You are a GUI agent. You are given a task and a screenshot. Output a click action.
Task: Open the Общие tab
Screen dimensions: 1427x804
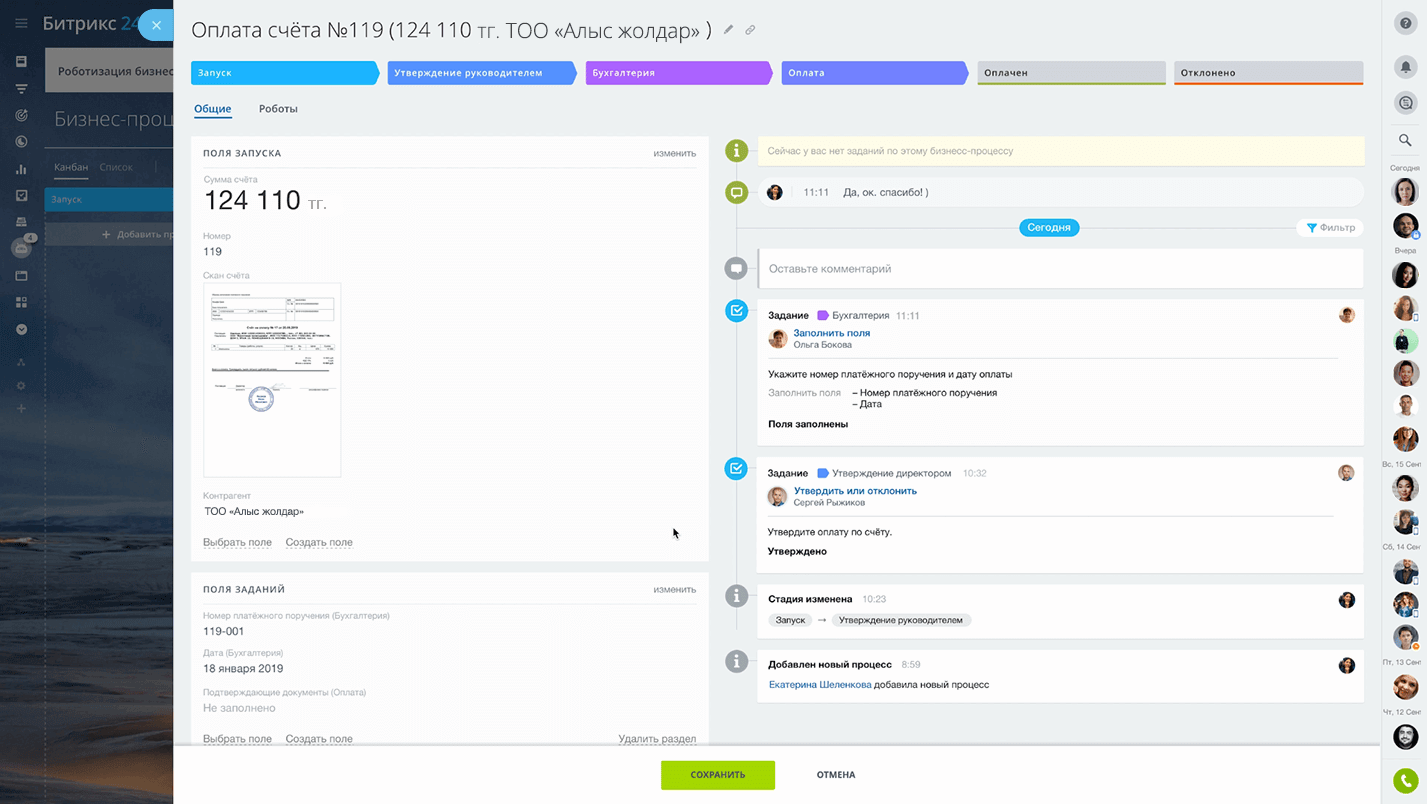pyautogui.click(x=213, y=109)
